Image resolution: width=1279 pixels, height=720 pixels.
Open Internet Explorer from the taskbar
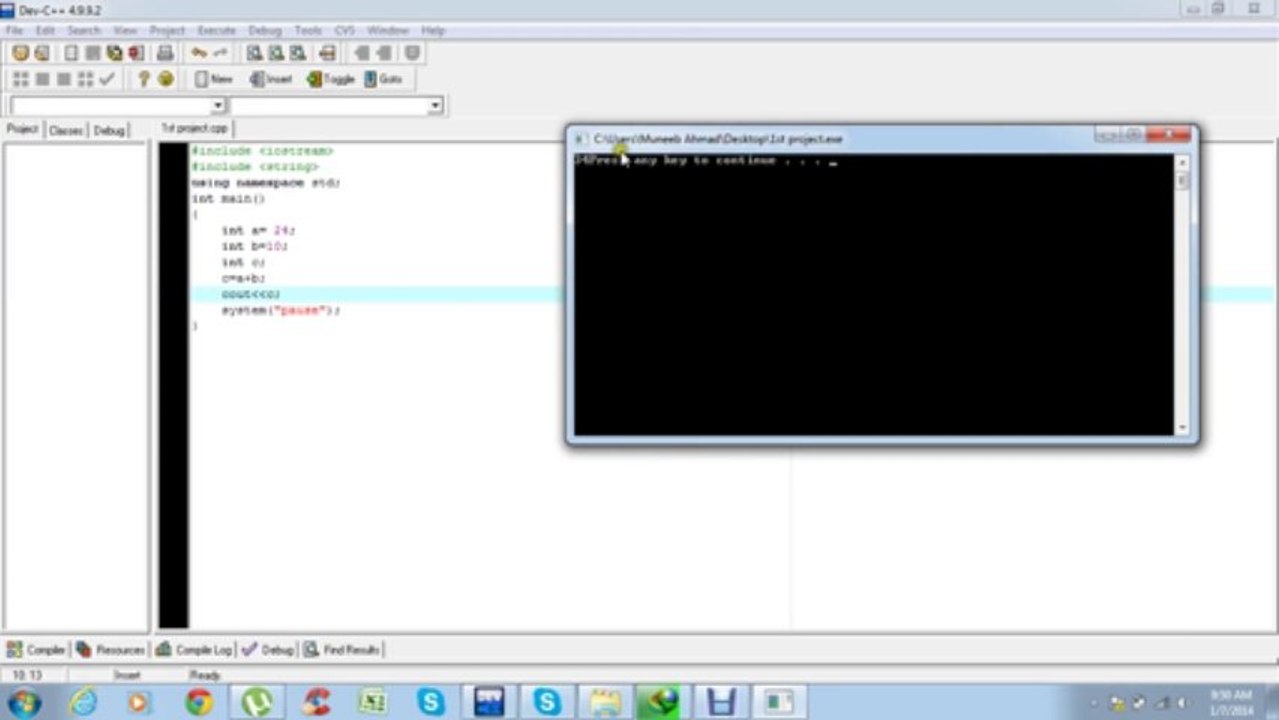(82, 702)
